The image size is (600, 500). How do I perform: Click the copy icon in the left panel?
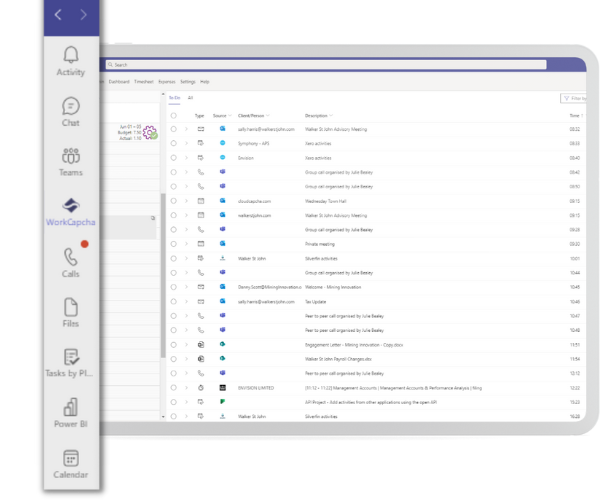(153, 218)
